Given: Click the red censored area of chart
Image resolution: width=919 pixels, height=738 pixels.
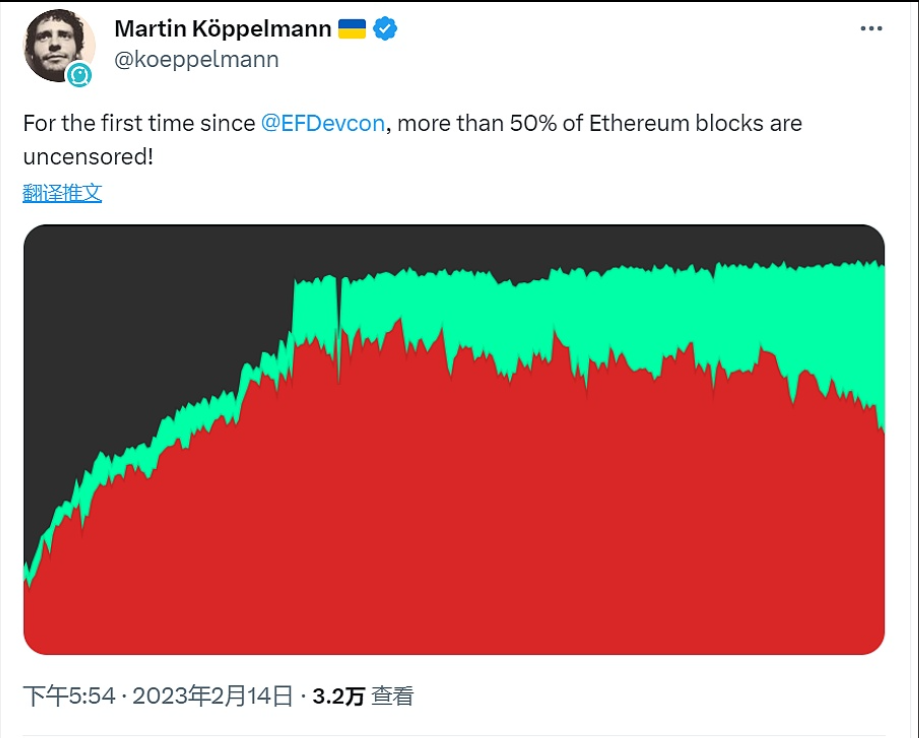Looking at the screenshot, I should coord(450,520).
